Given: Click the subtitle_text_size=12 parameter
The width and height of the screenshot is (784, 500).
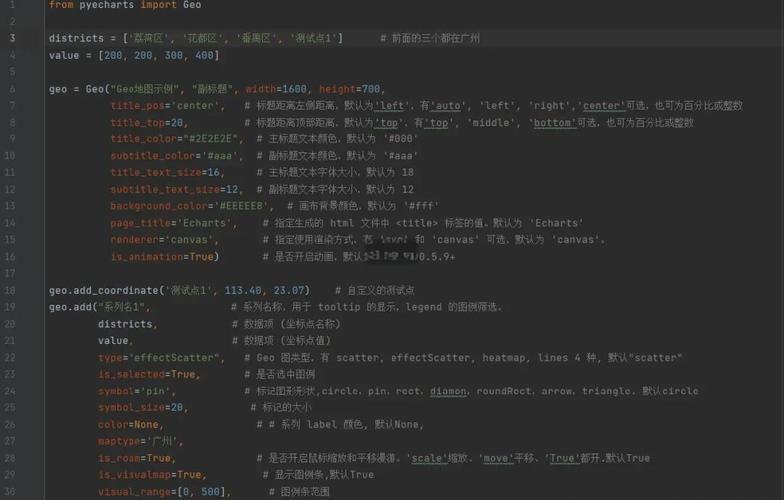Looking at the screenshot, I should point(174,190).
